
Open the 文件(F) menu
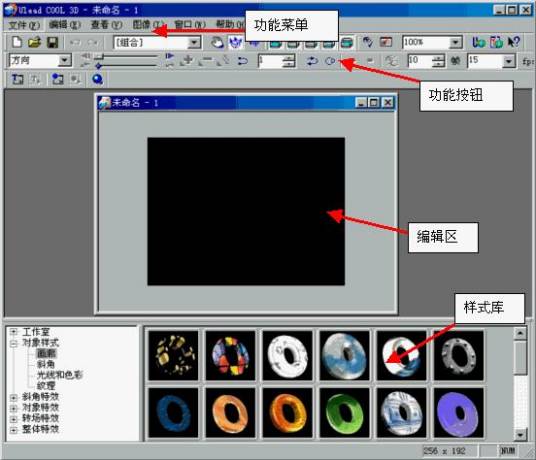[x=24, y=25]
